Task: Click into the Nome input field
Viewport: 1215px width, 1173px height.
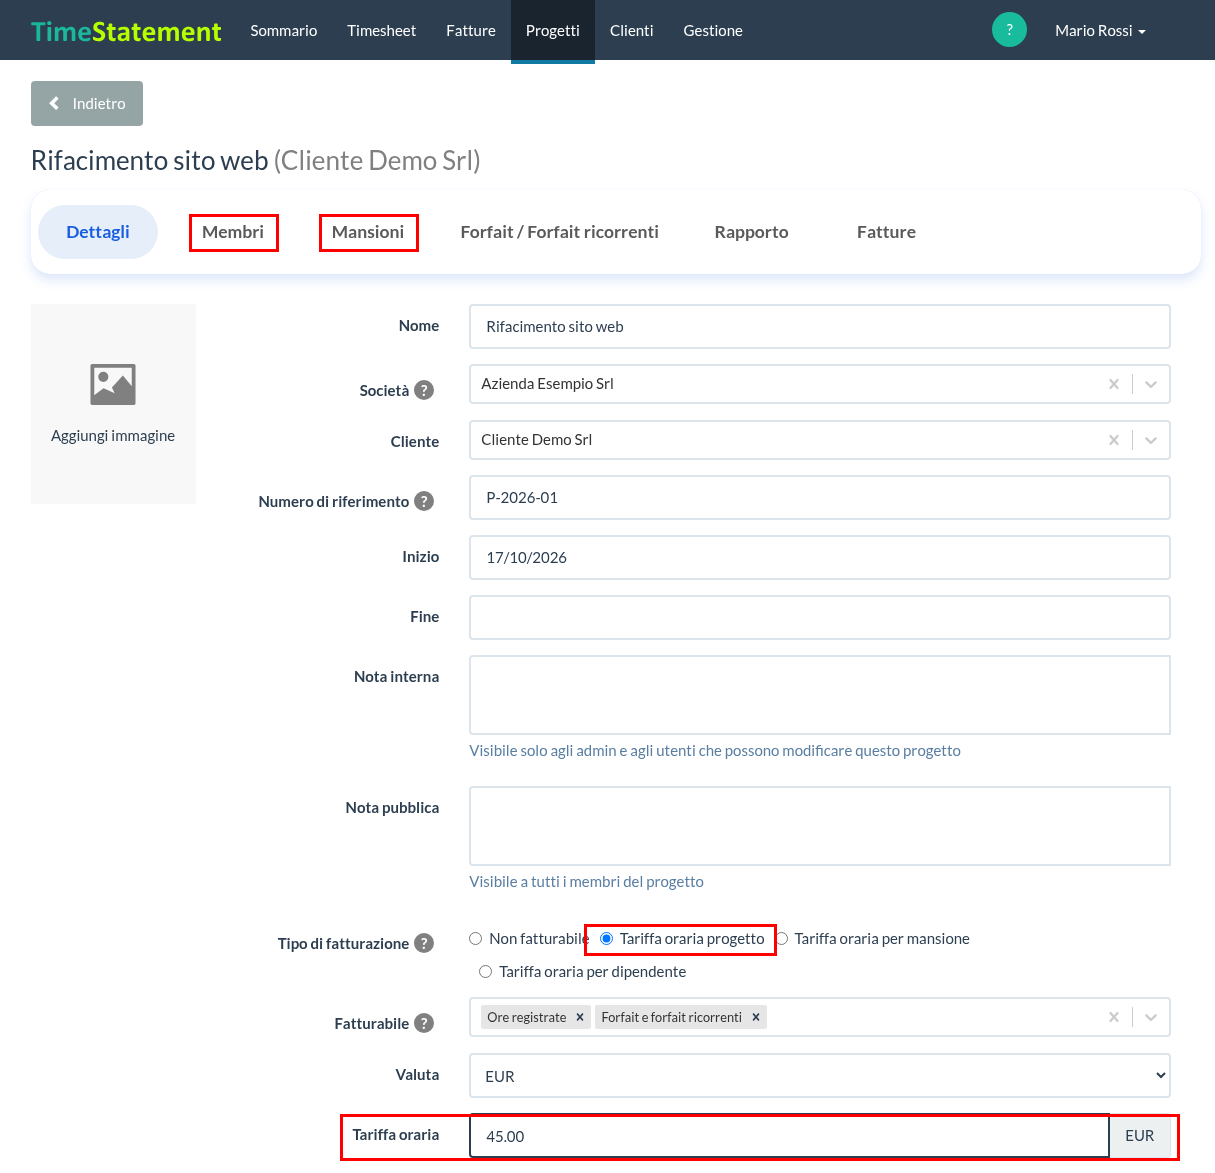Action: [820, 327]
